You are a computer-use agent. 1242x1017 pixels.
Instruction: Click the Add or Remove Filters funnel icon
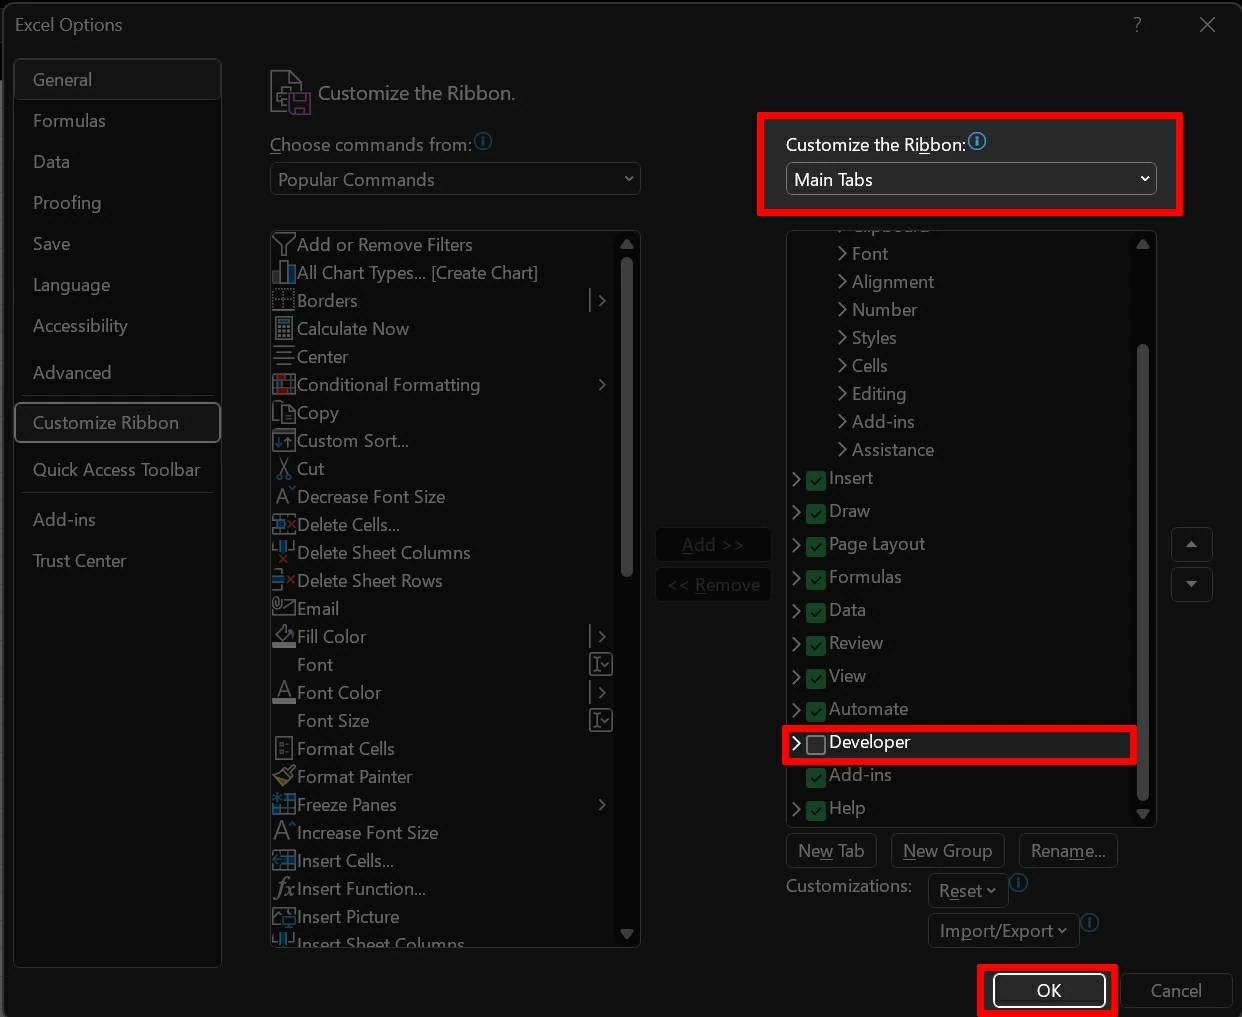click(283, 245)
